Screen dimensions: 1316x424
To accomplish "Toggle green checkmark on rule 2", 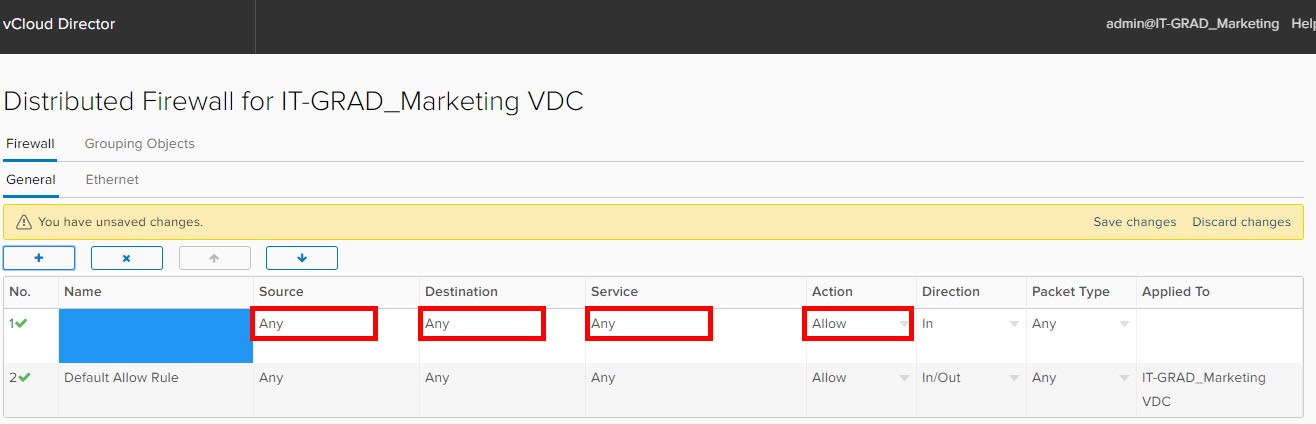I will [x=24, y=378].
